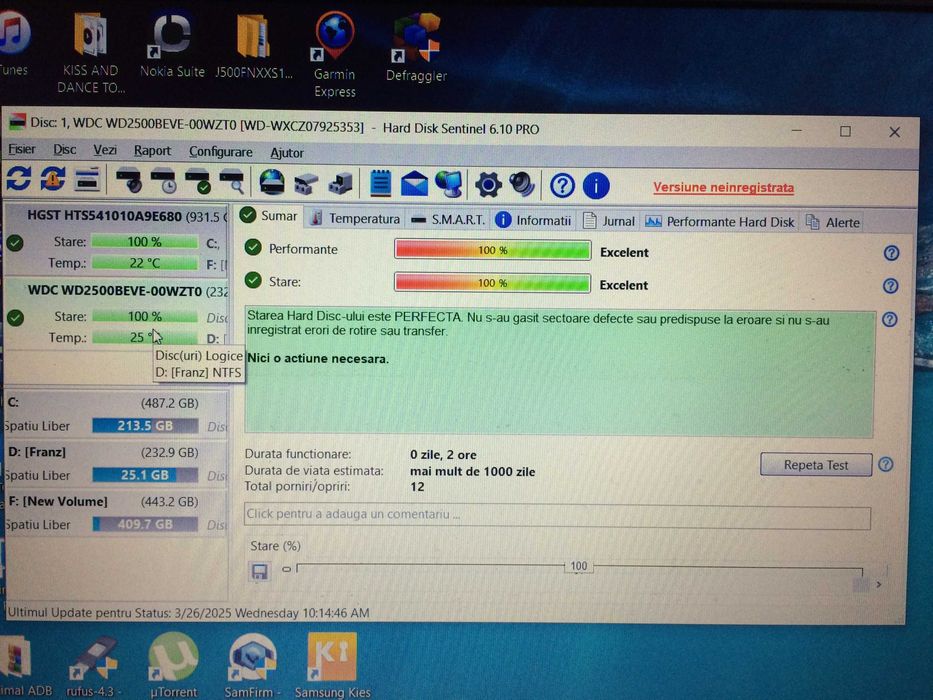The width and height of the screenshot is (933, 700).
Task: Click the disk with clock toolbar icon
Action: [163, 181]
